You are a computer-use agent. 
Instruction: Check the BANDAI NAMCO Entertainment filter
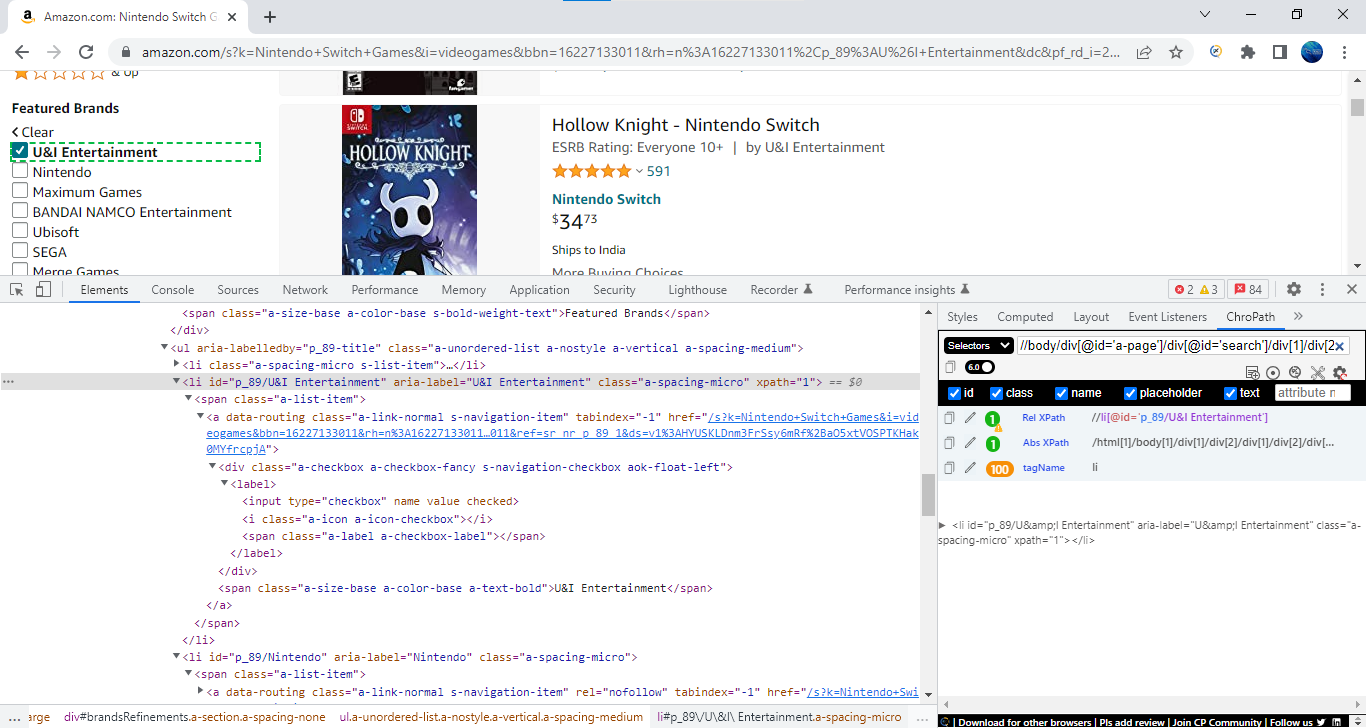tap(19, 211)
